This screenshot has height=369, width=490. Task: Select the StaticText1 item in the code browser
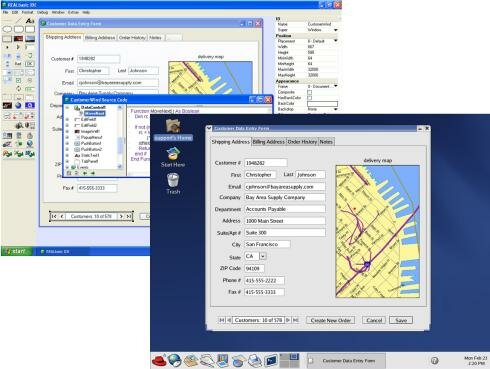[90, 155]
